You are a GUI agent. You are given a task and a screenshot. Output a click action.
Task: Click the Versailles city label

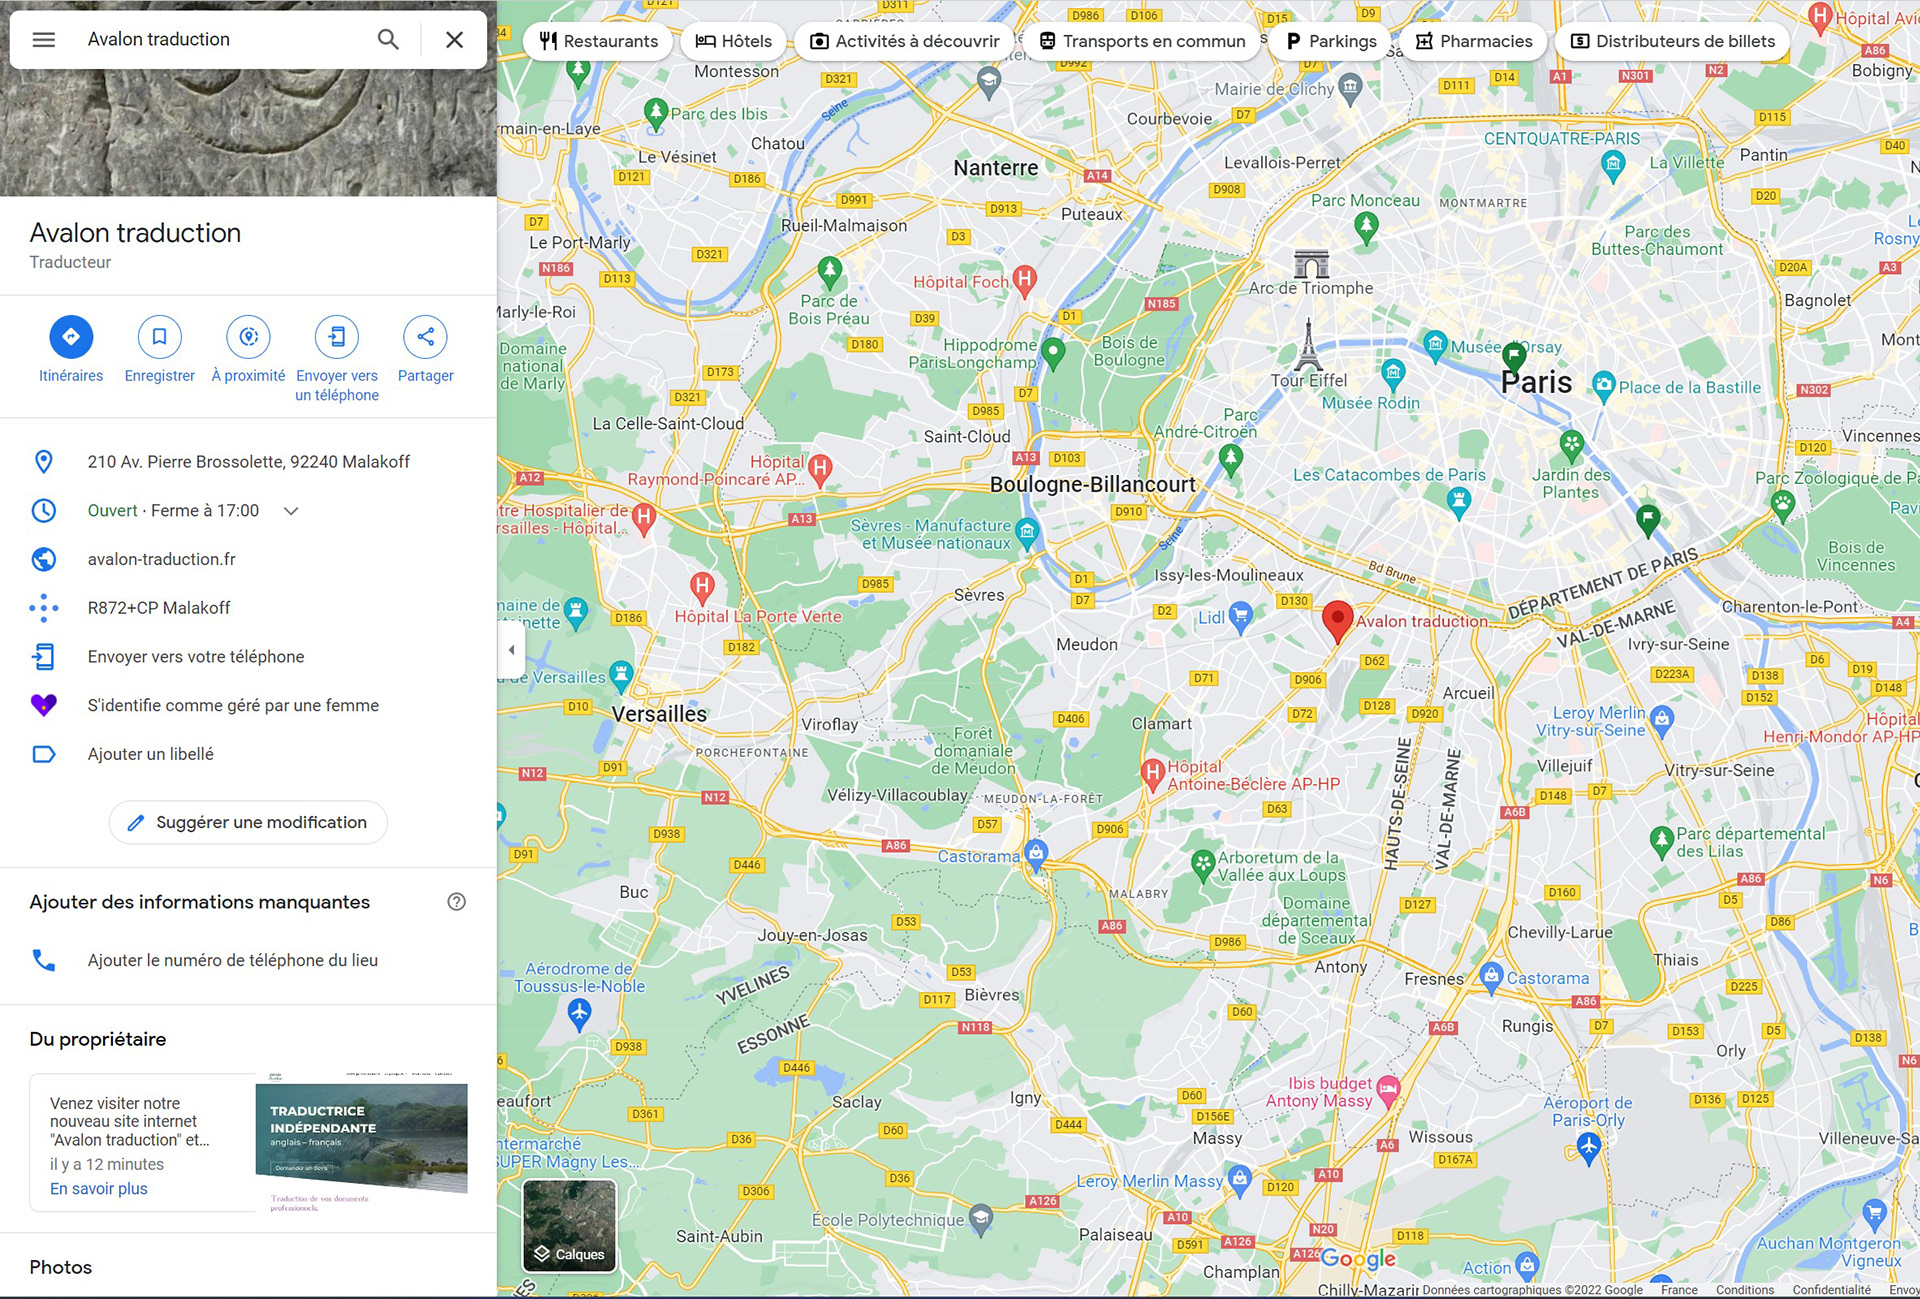[659, 714]
